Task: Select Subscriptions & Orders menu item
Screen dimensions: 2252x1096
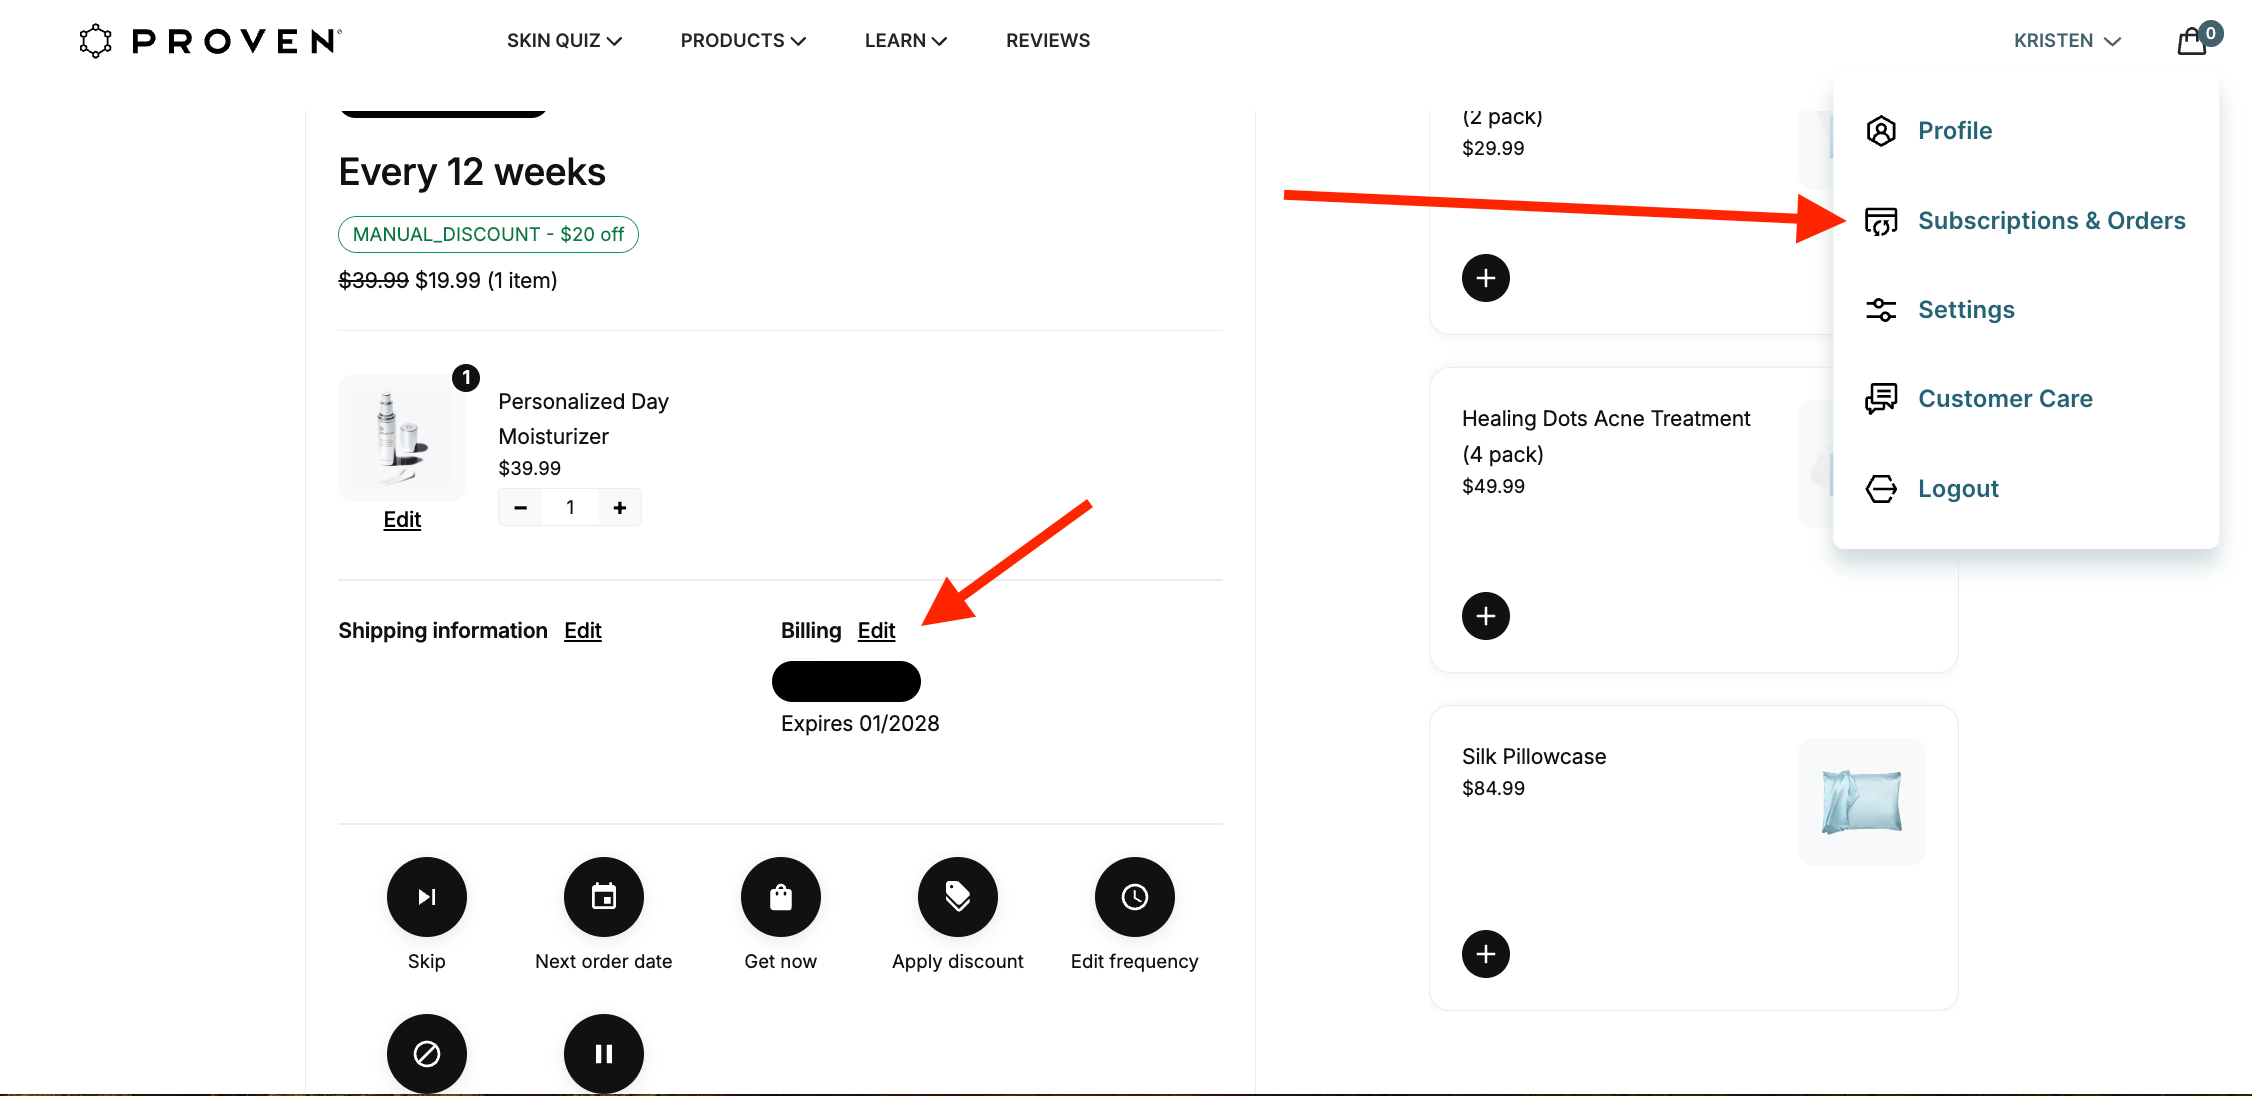Action: 2052,221
